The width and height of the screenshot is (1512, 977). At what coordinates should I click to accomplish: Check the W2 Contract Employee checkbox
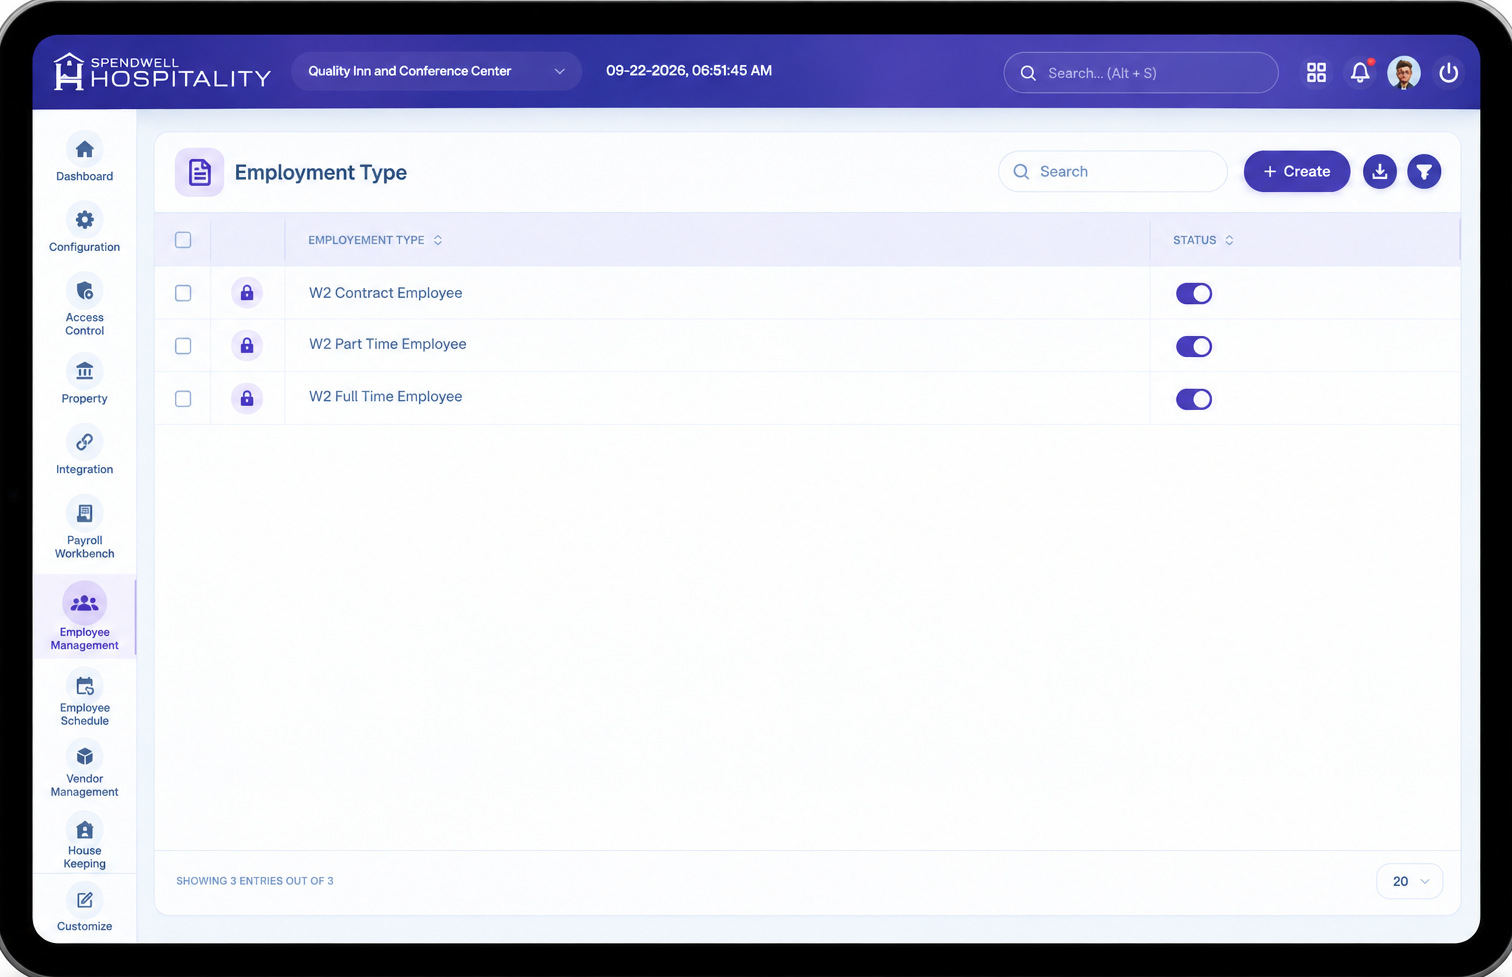(183, 293)
